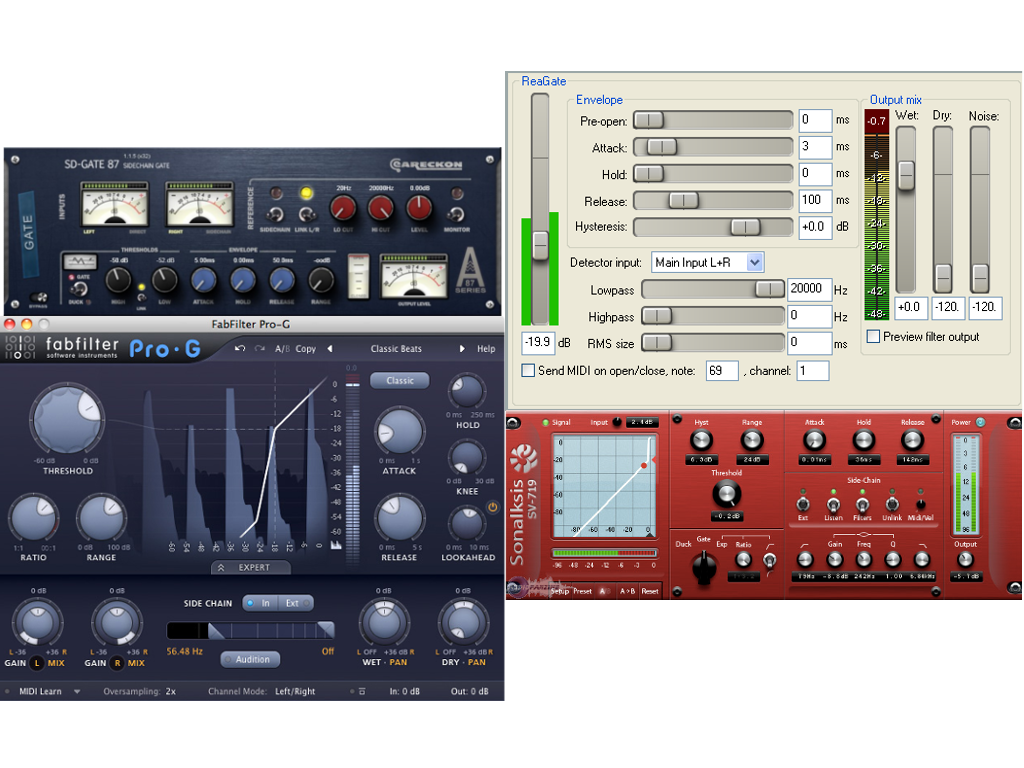Viewport: 1024px width, 768px height.
Task: Expand the Pro-G EXPERT panel toggle
Action: tap(251, 568)
